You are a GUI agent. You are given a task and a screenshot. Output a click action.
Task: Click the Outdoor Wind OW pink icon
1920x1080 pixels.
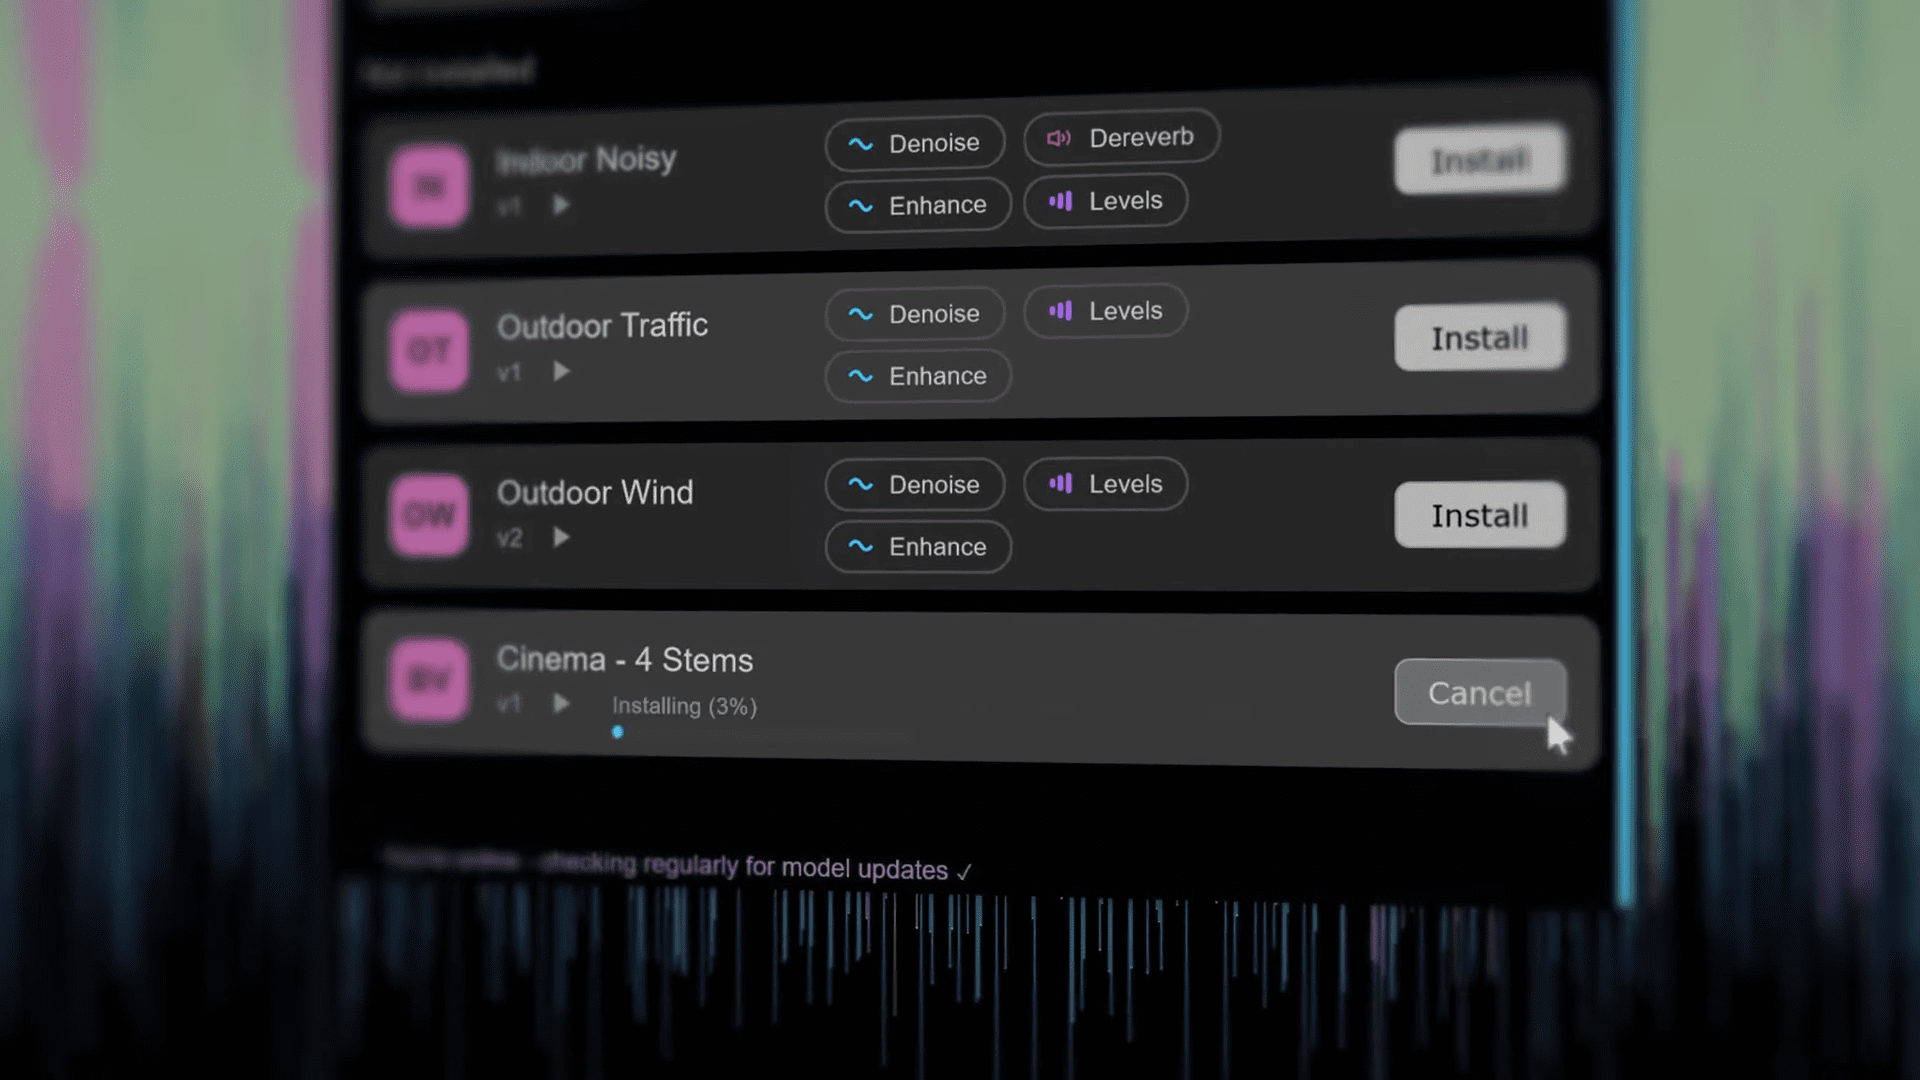click(429, 515)
